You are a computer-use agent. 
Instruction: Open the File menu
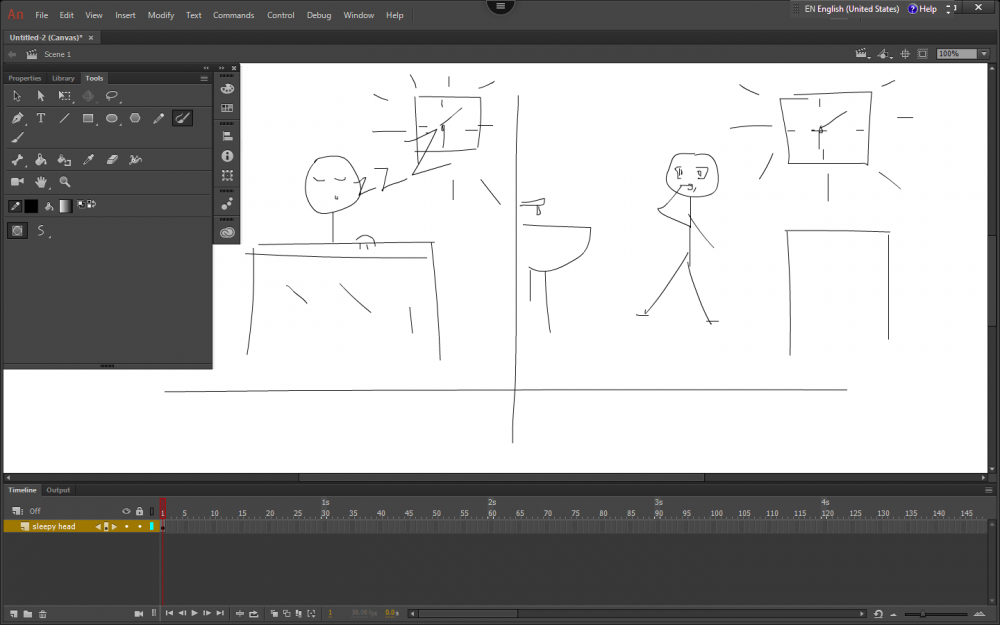(41, 15)
